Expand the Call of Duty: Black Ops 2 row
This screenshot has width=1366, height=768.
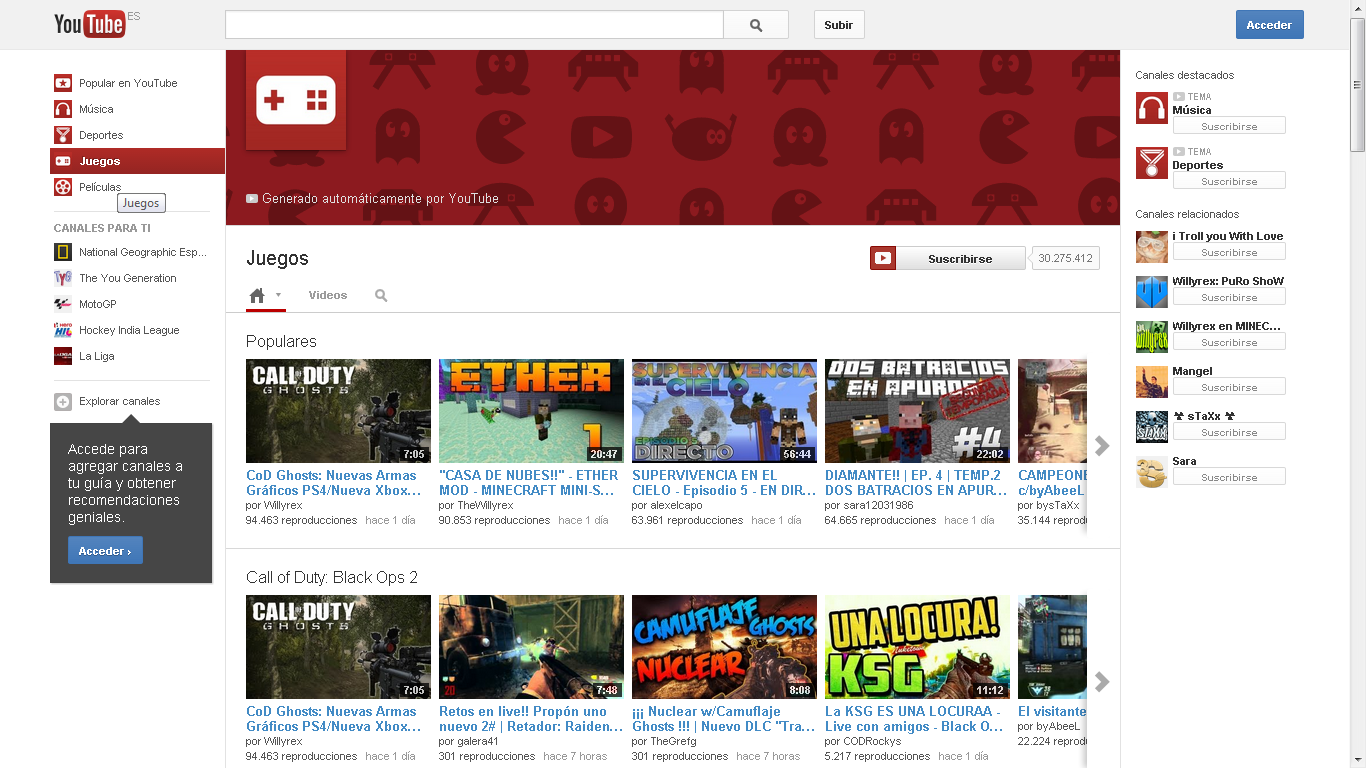pyautogui.click(x=1100, y=682)
